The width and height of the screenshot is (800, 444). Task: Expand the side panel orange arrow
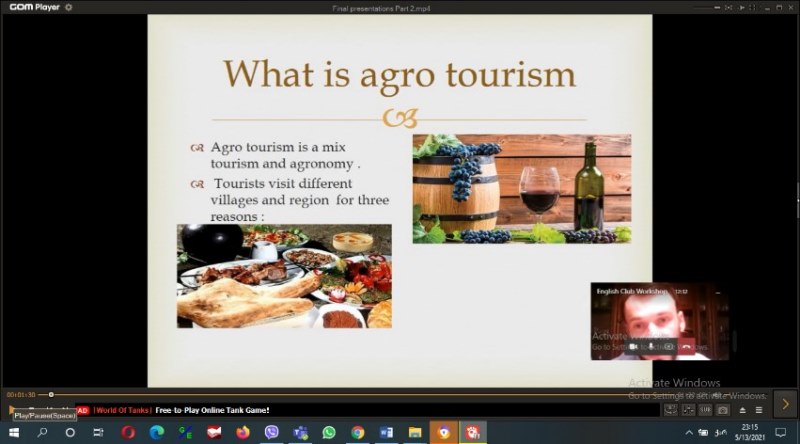(785, 404)
